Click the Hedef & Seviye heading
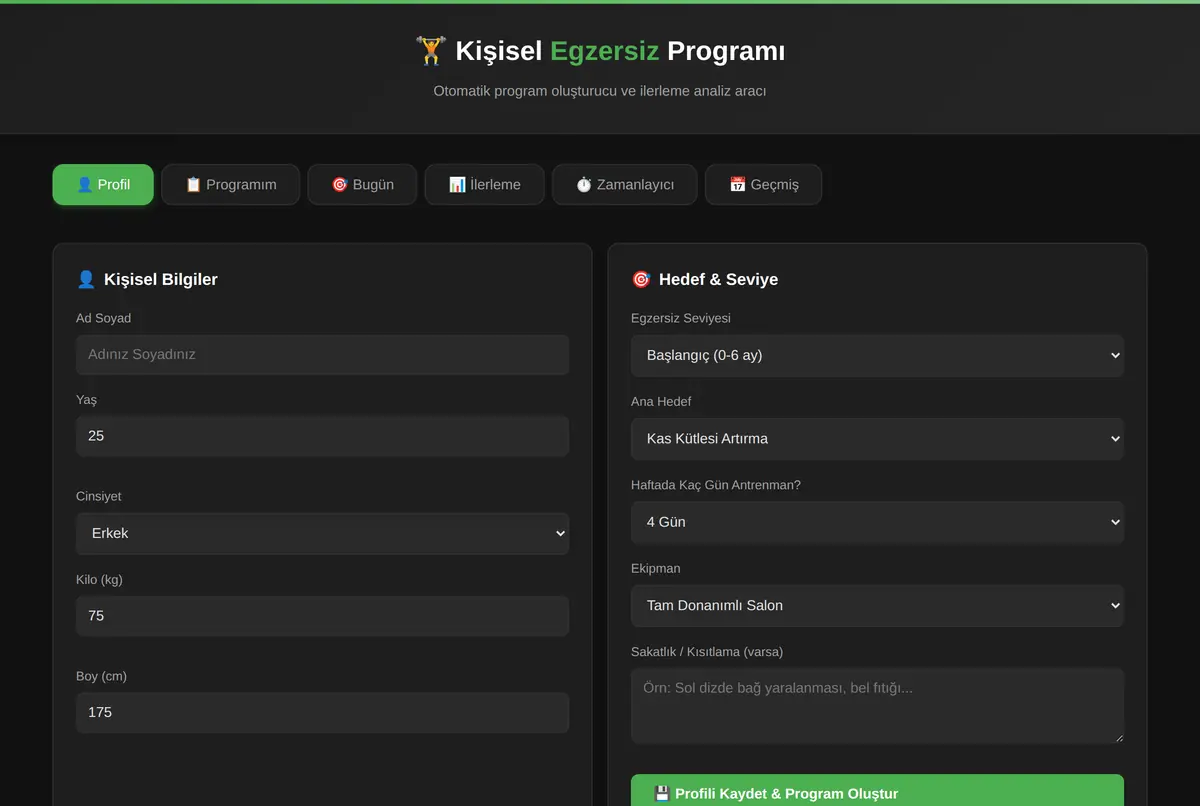This screenshot has height=806, width=1200. pyautogui.click(x=718, y=279)
